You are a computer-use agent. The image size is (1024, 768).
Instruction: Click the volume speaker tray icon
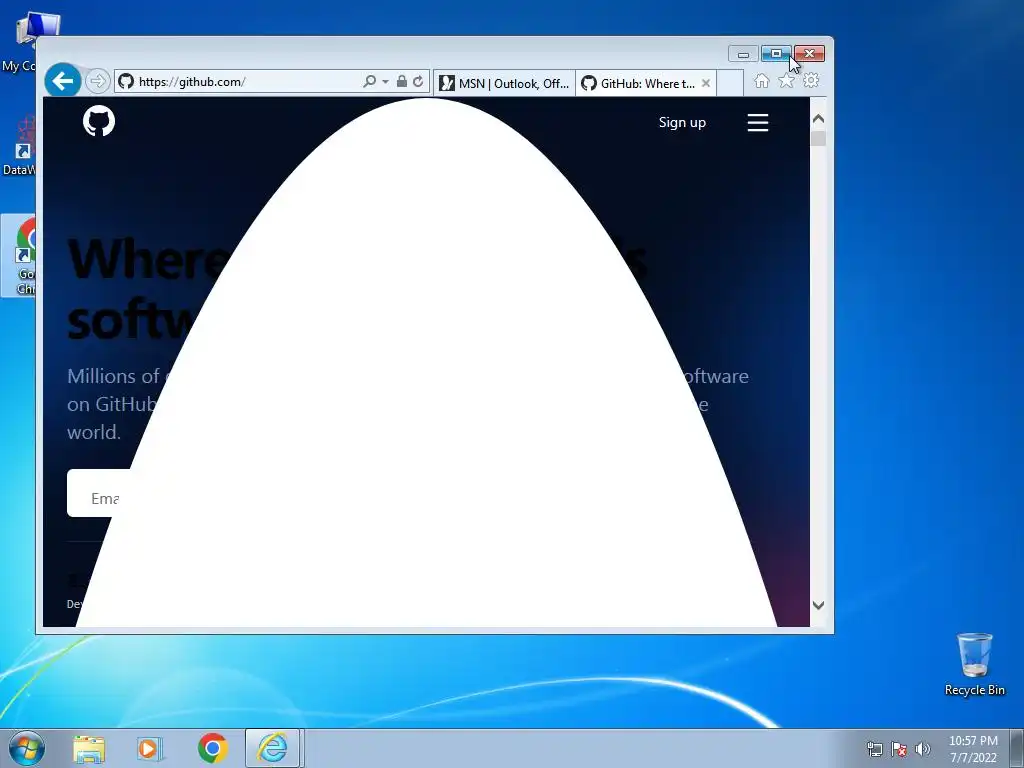pos(923,749)
